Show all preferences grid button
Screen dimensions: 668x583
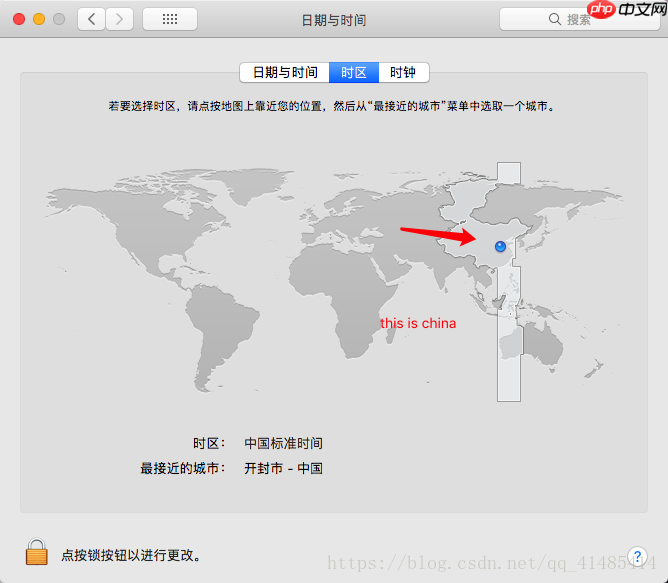[x=170, y=19]
